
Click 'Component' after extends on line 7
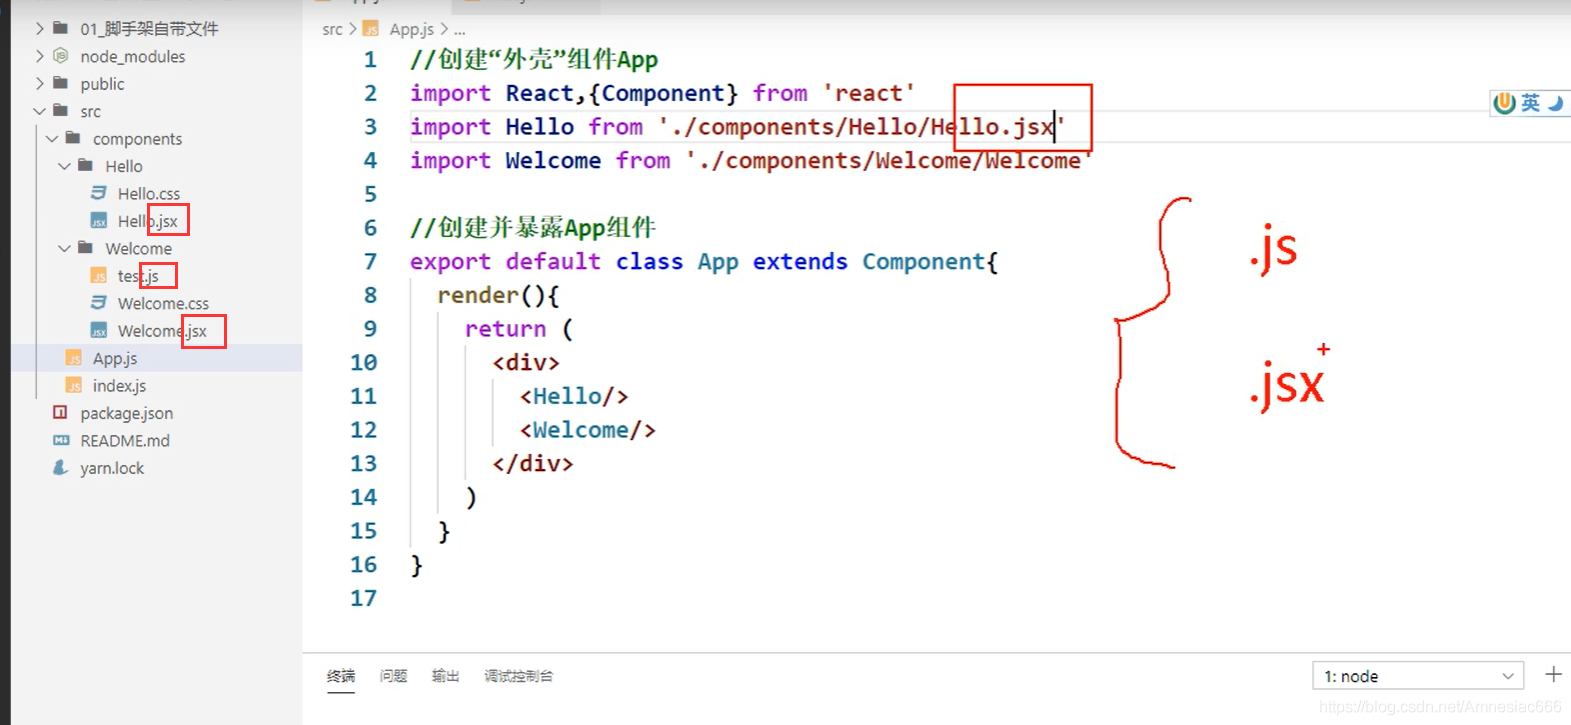click(x=924, y=262)
